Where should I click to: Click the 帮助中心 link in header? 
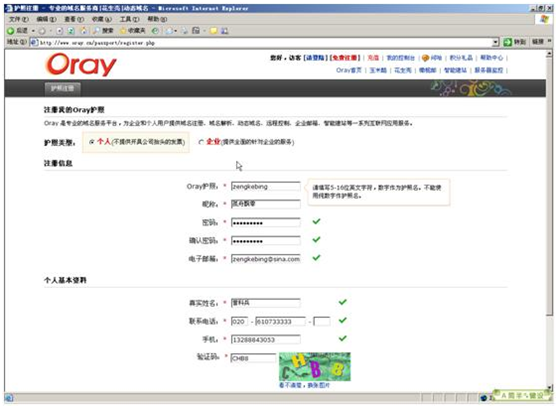(x=491, y=58)
